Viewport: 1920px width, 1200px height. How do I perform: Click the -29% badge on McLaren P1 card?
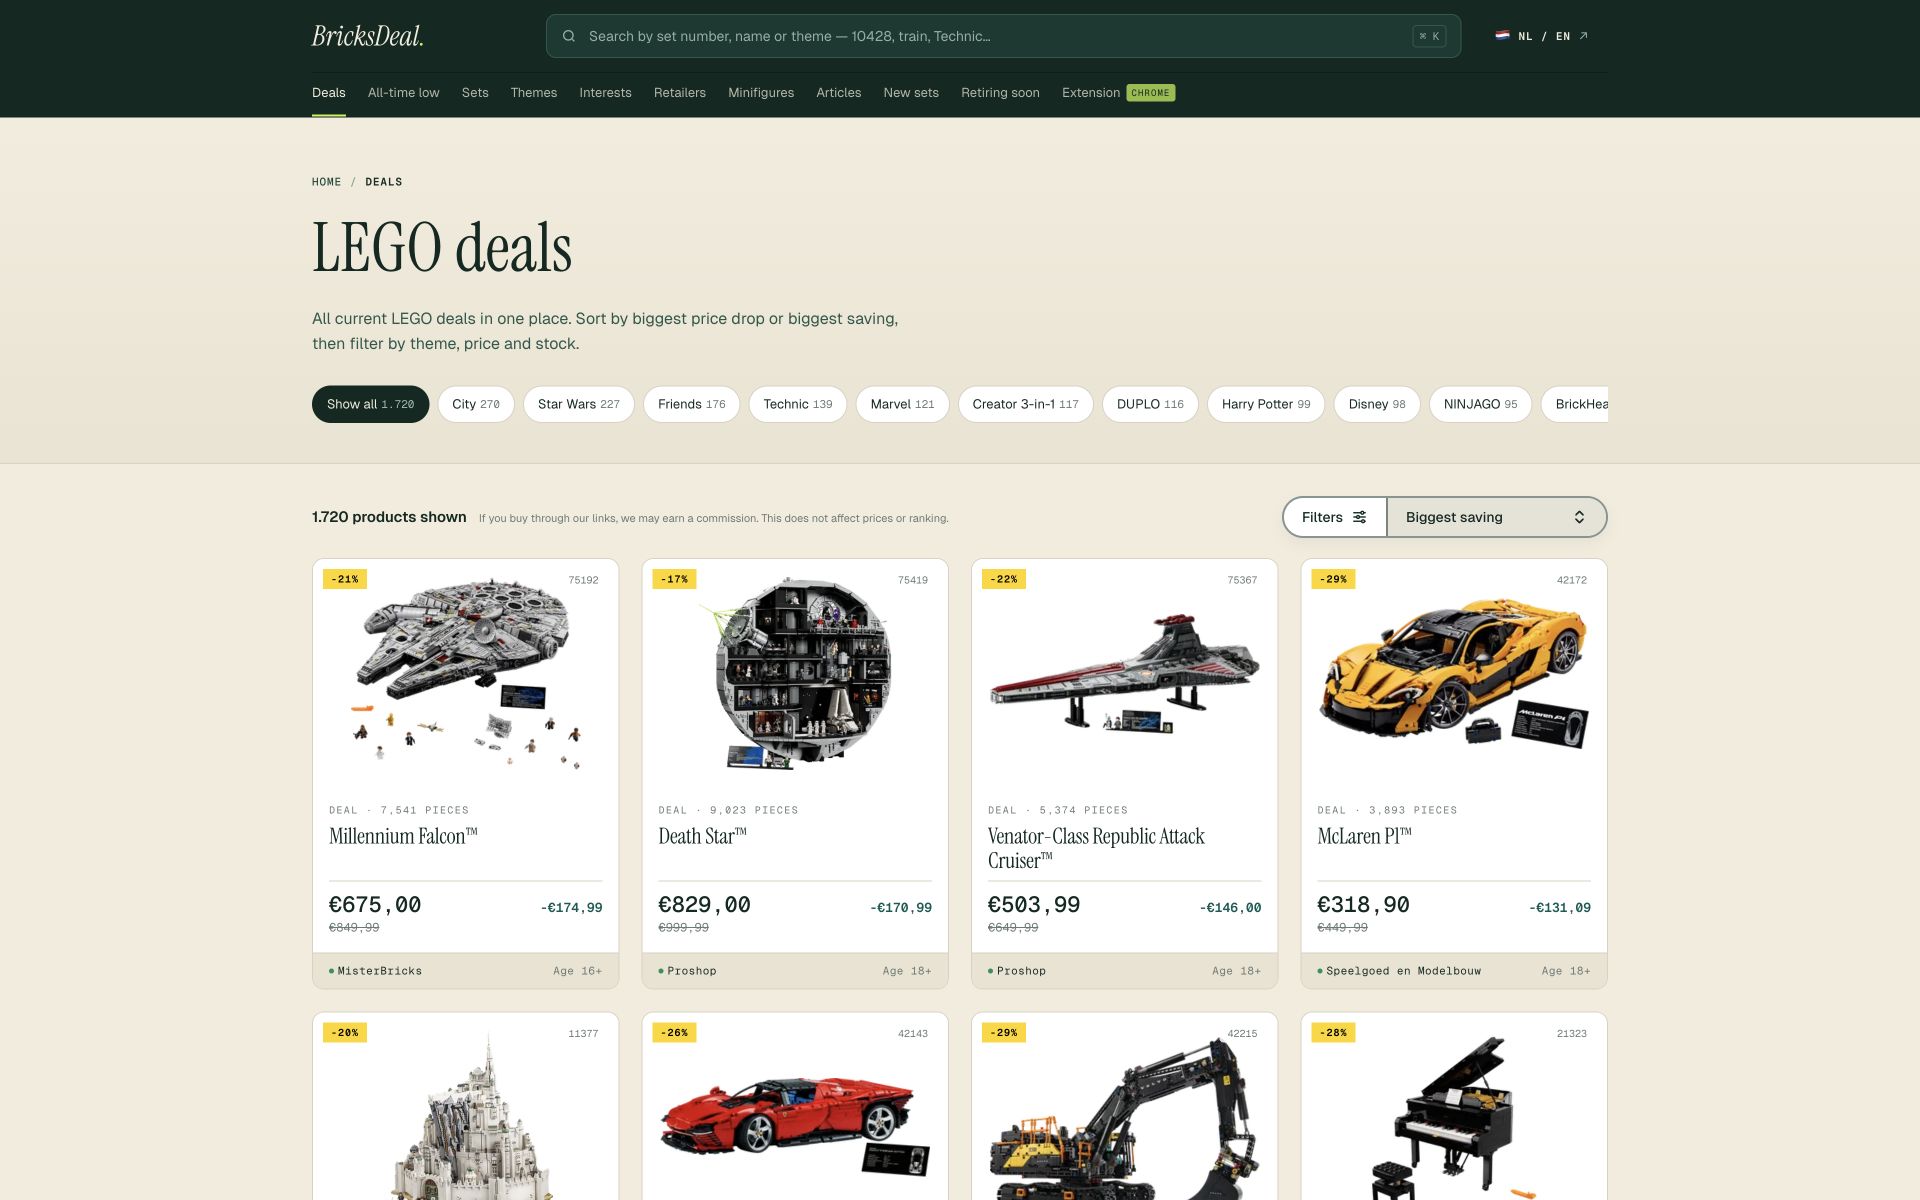[1333, 579]
